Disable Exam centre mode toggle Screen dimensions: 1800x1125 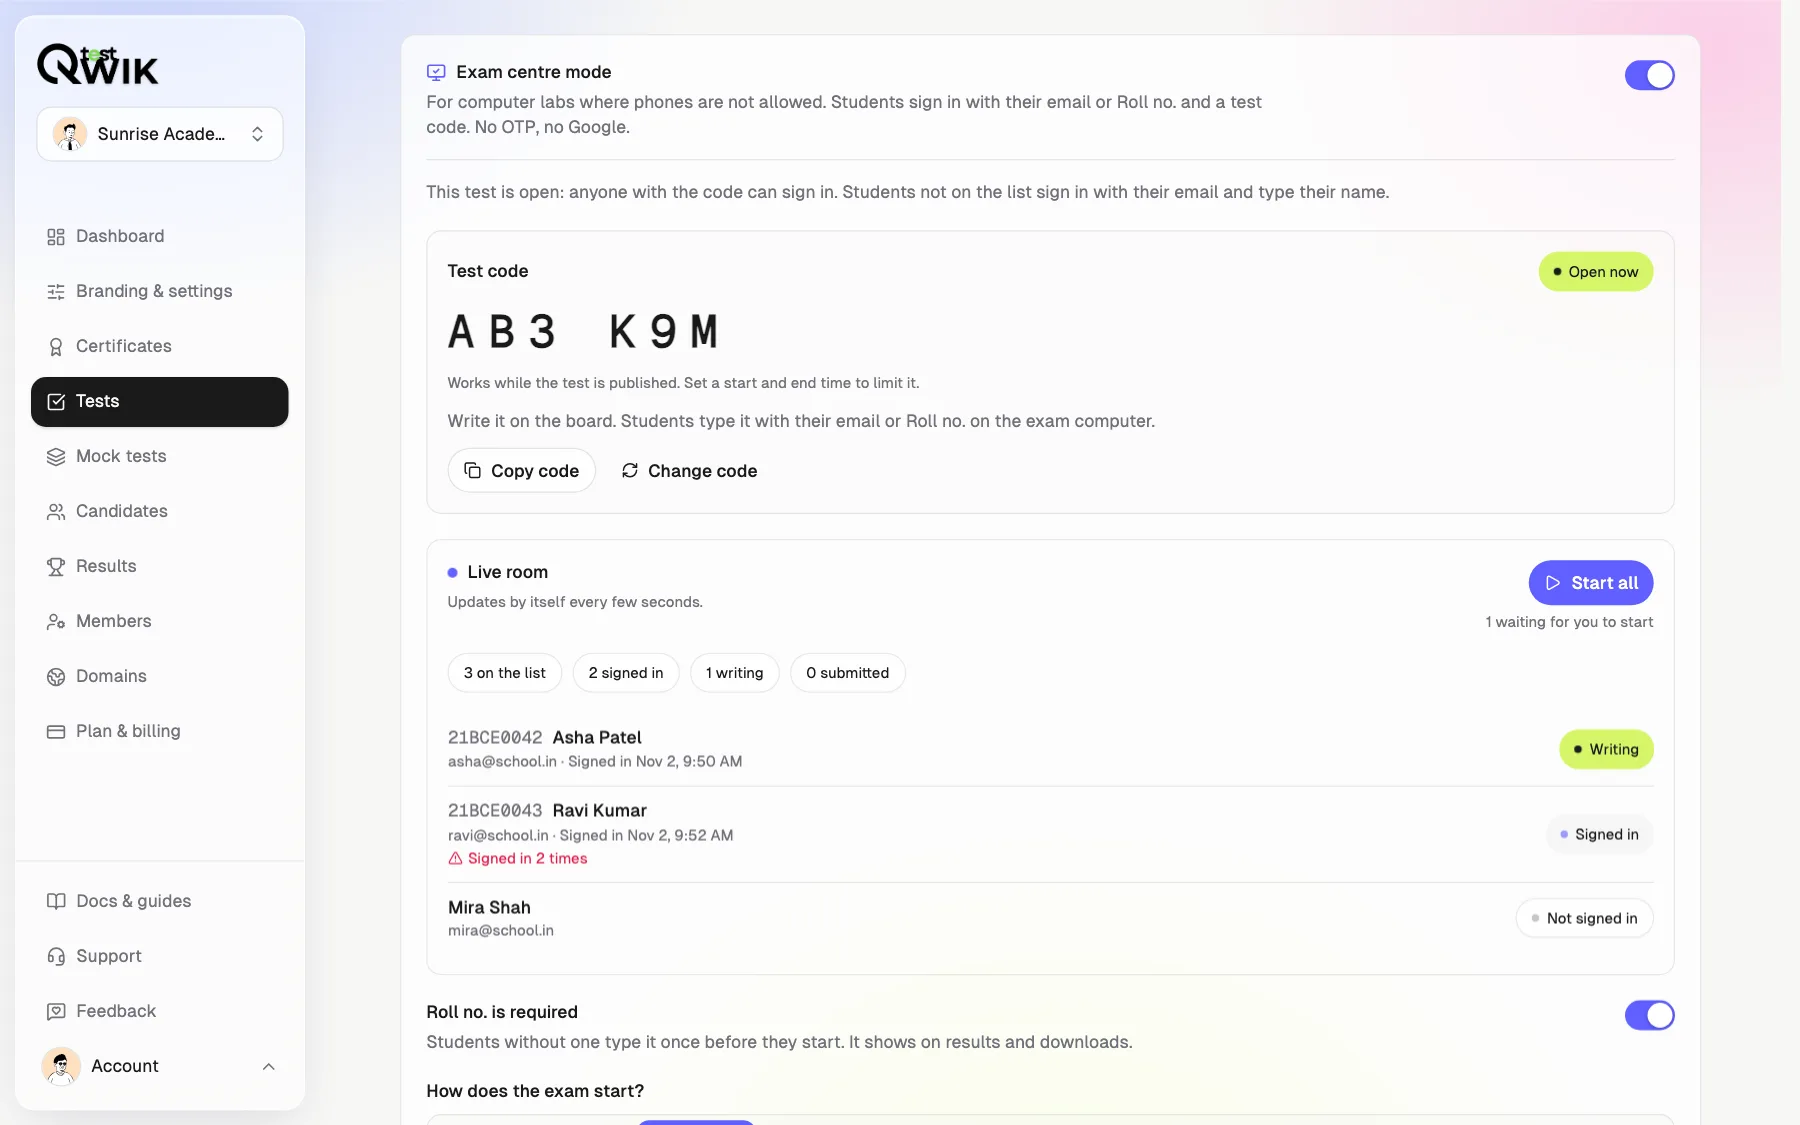tap(1649, 75)
